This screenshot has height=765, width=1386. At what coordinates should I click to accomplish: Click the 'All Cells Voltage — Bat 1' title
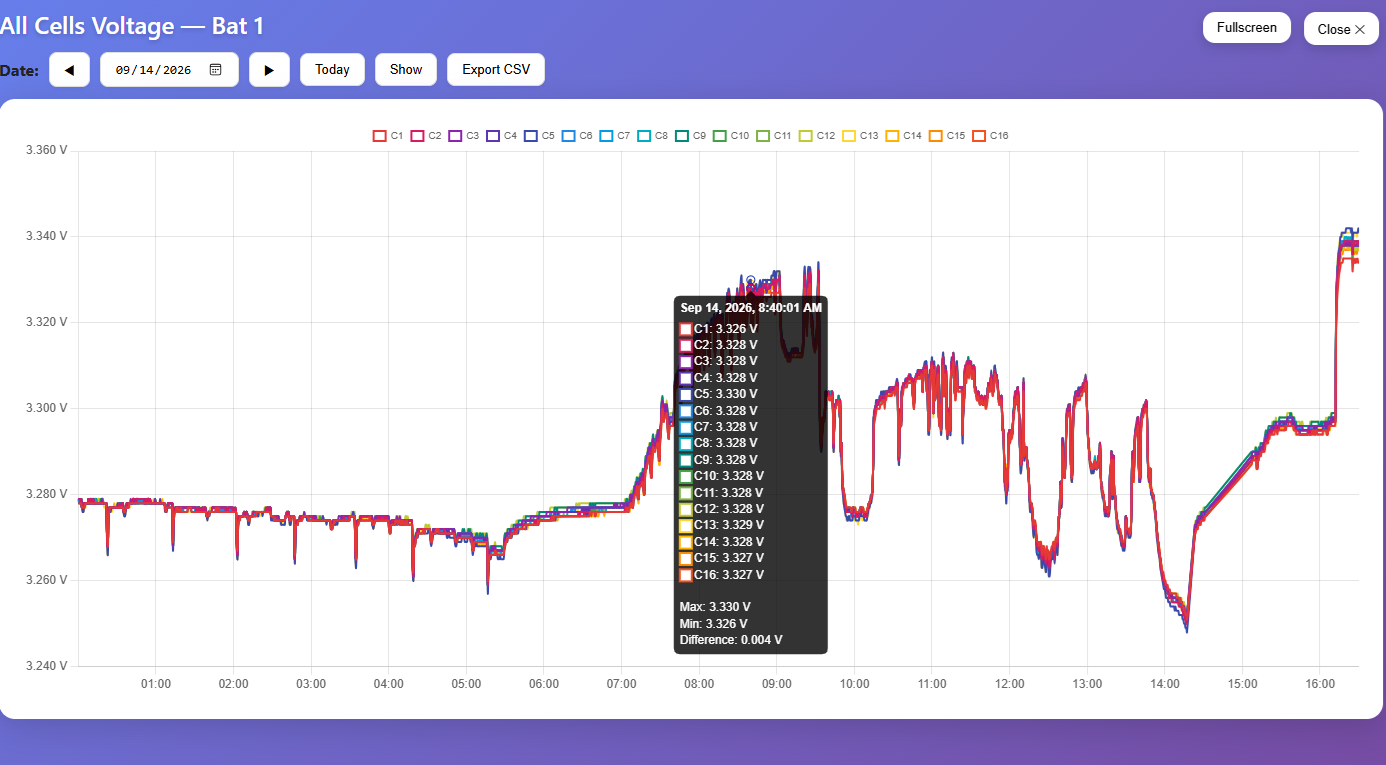(132, 26)
